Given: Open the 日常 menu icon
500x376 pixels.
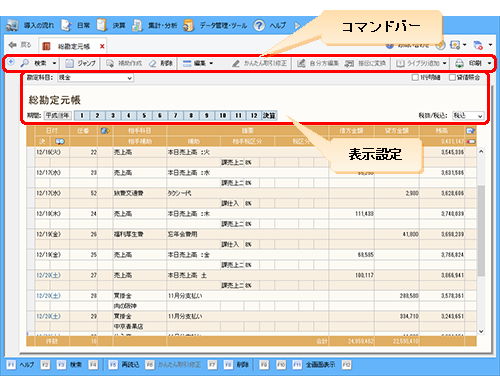Looking at the screenshot, I should pyautogui.click(x=66, y=25).
